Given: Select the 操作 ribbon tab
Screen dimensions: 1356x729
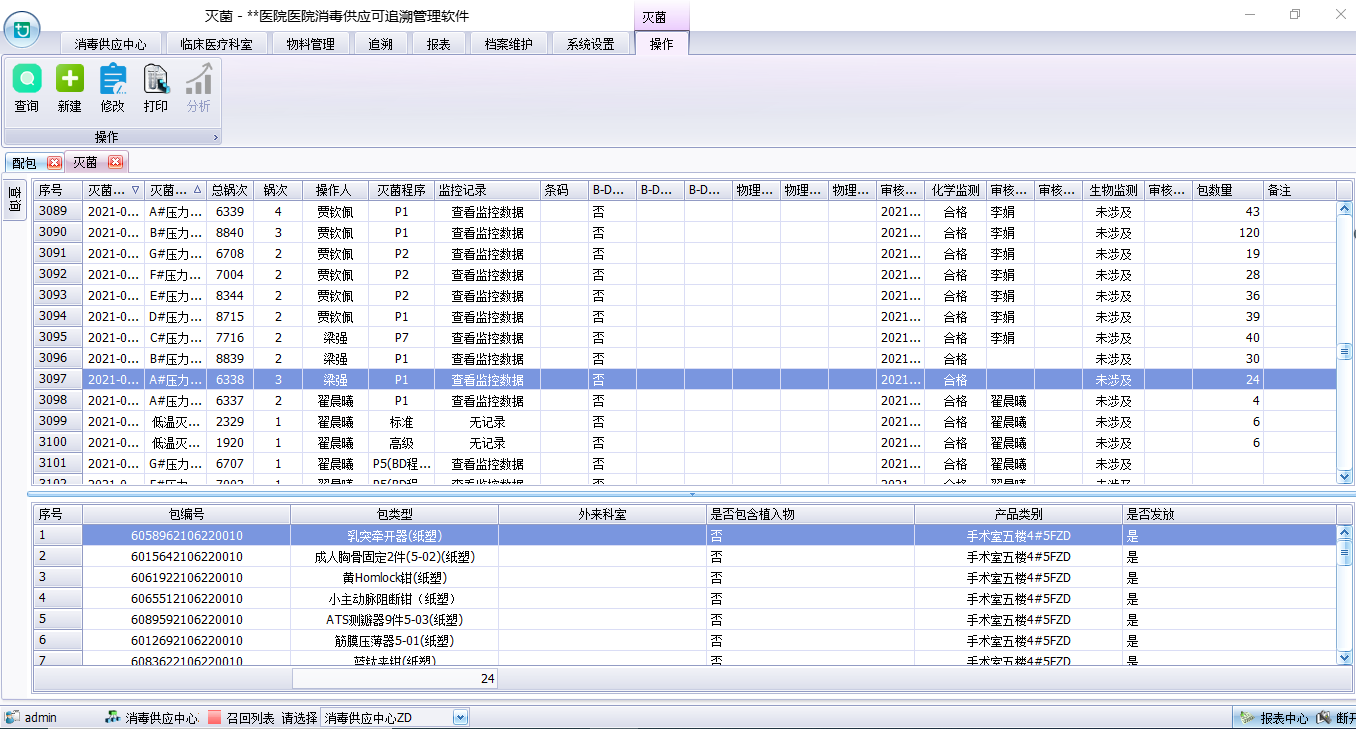Looking at the screenshot, I should point(662,44).
